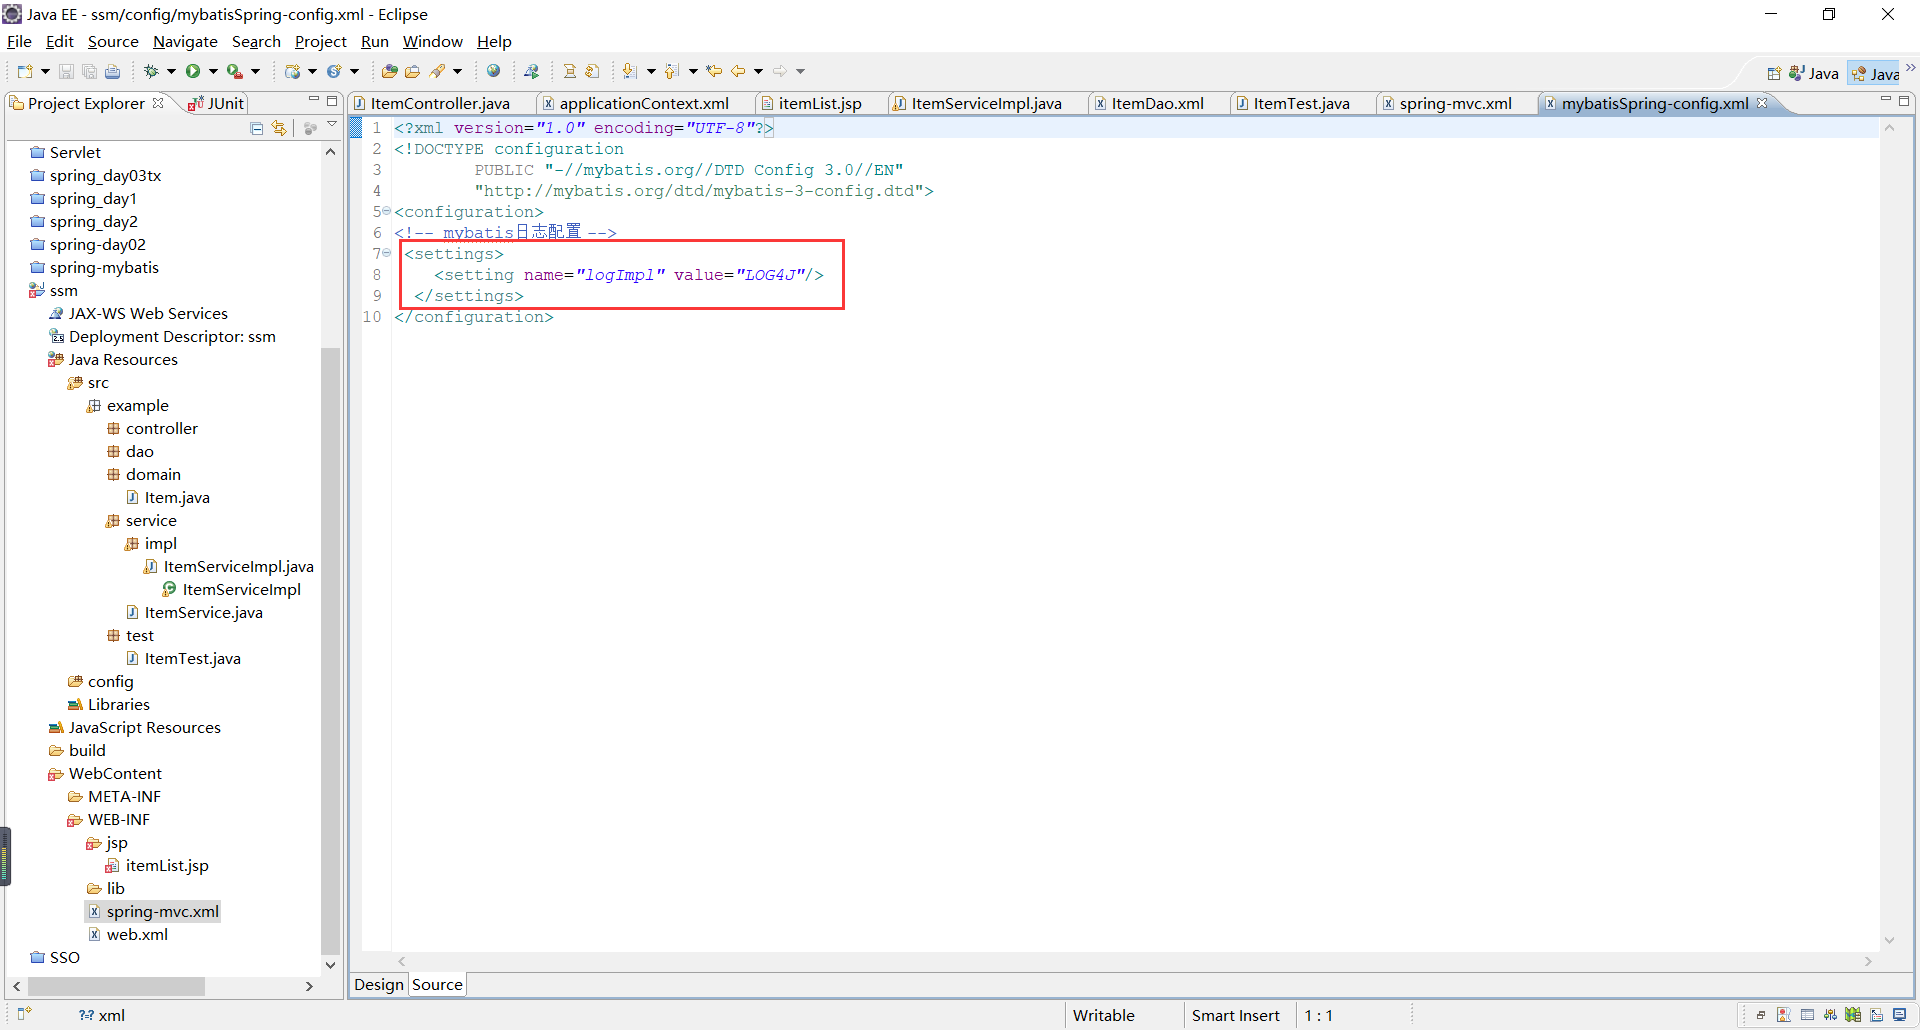Click the Next Annotation toolbar icon

(x=629, y=71)
